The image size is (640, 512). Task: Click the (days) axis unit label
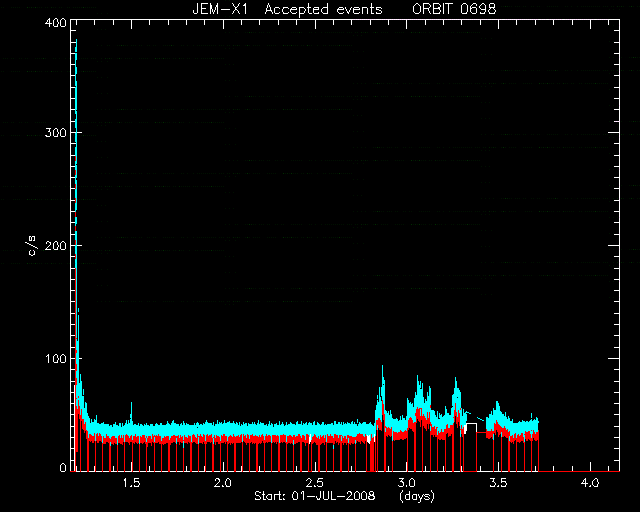click(417, 496)
